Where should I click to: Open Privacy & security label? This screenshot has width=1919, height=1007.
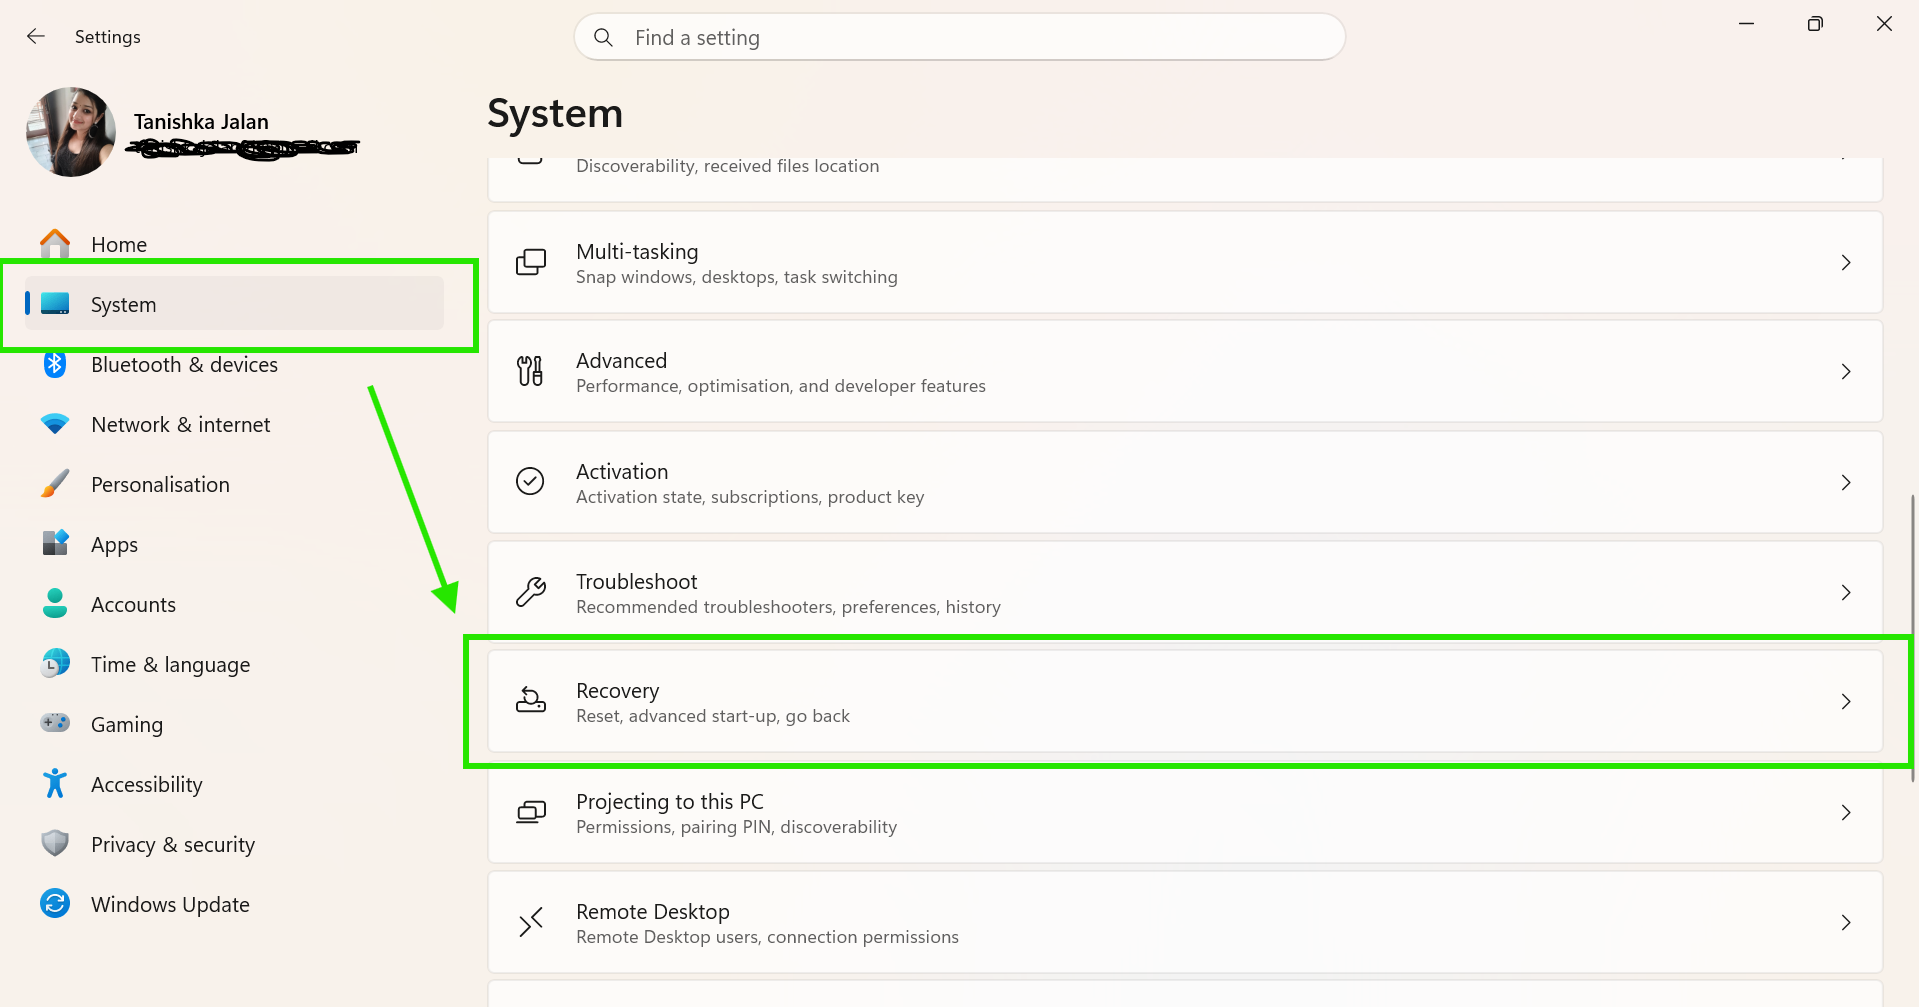[x=172, y=845]
